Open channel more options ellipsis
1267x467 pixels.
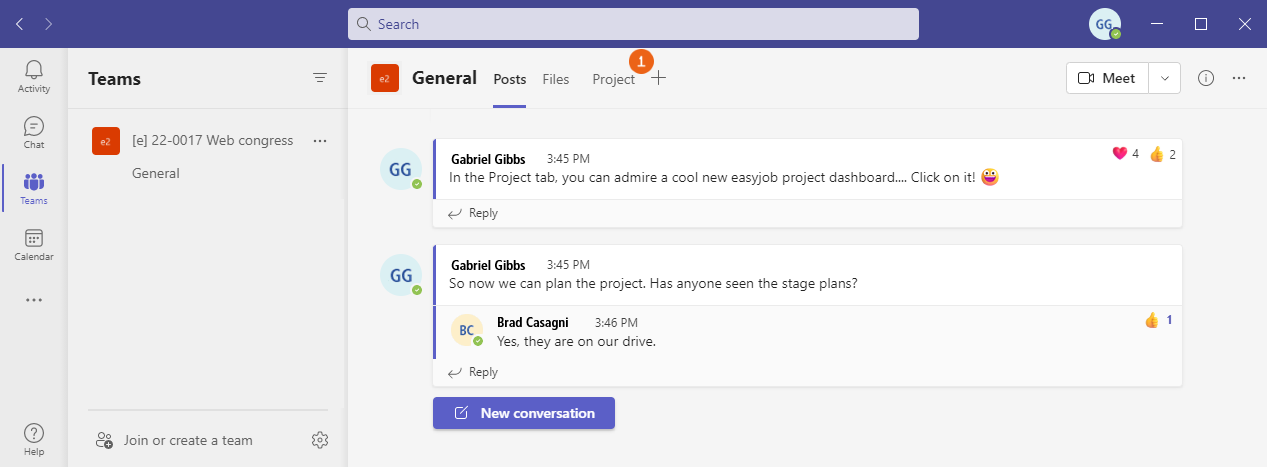1239,78
